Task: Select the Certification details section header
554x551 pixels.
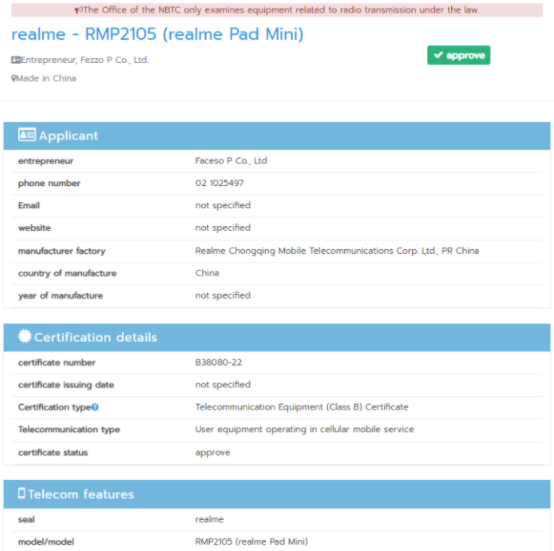Action: [277, 338]
